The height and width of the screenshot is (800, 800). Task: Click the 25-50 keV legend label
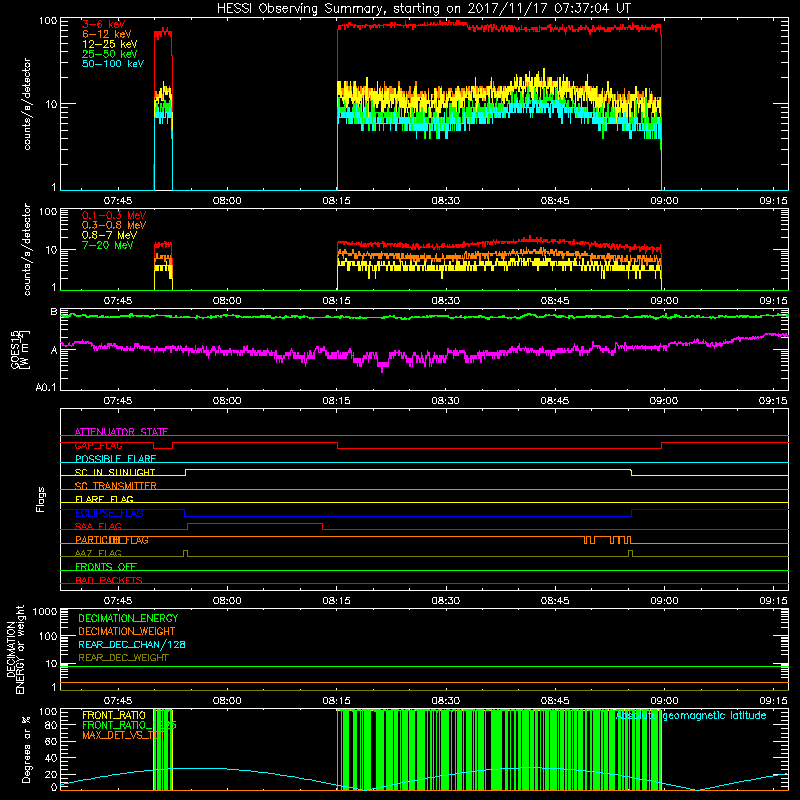(110, 54)
